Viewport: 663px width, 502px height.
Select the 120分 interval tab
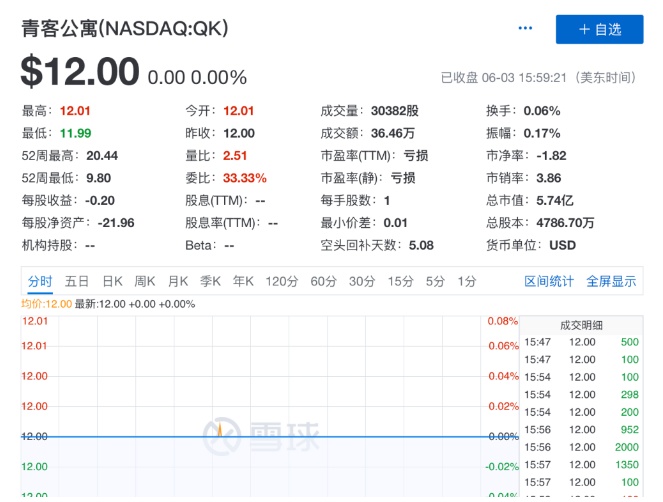click(x=282, y=281)
